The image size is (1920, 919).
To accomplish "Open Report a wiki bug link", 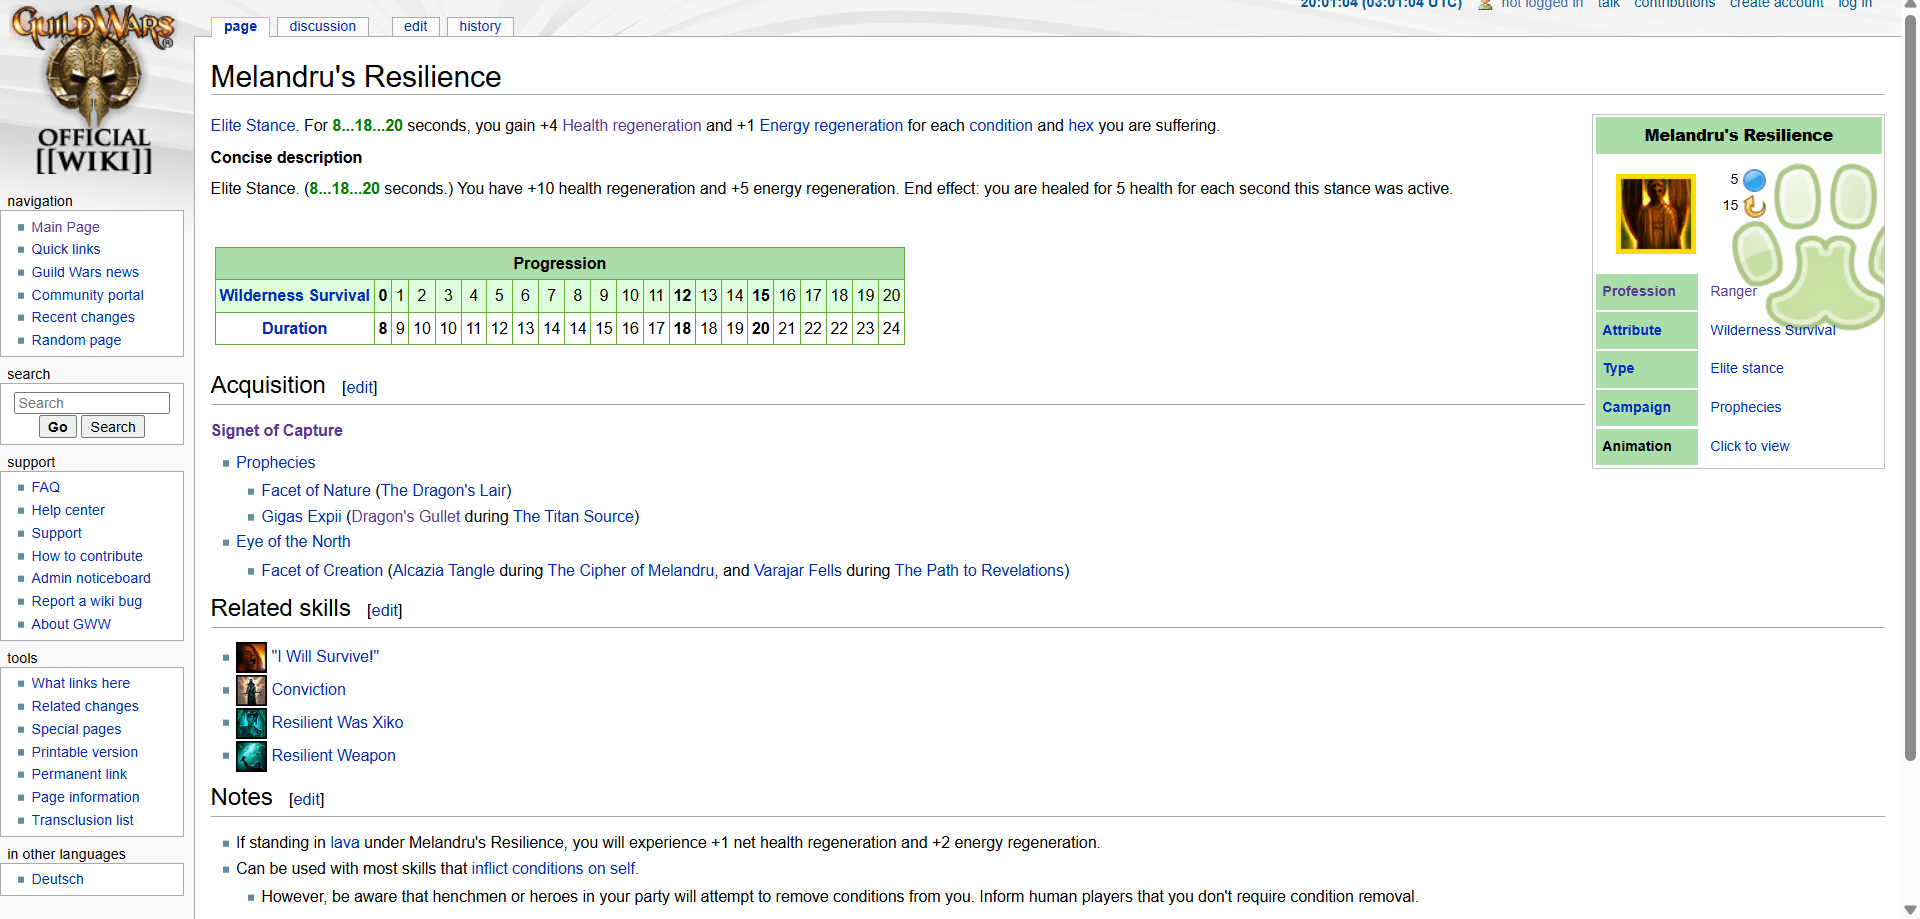I will [87, 601].
